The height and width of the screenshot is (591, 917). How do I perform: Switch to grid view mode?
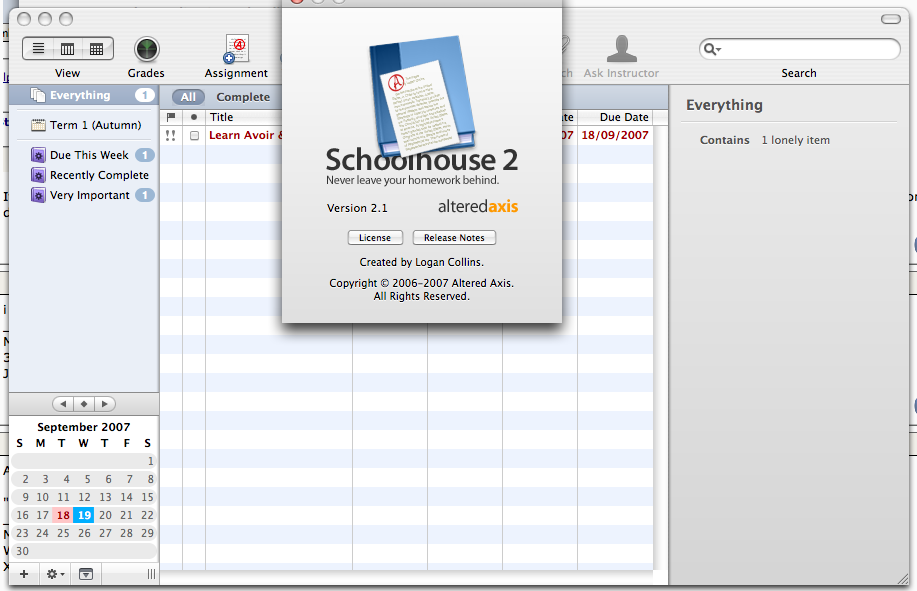click(x=97, y=49)
